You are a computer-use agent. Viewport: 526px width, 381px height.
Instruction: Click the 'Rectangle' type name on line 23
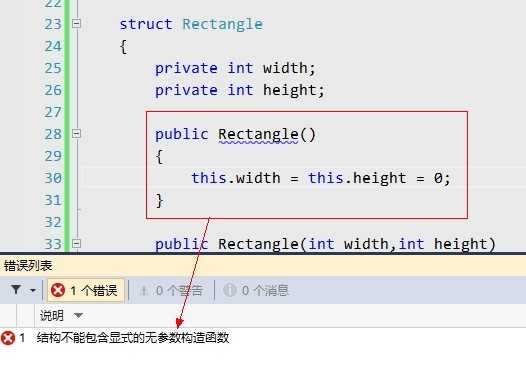[x=223, y=25]
